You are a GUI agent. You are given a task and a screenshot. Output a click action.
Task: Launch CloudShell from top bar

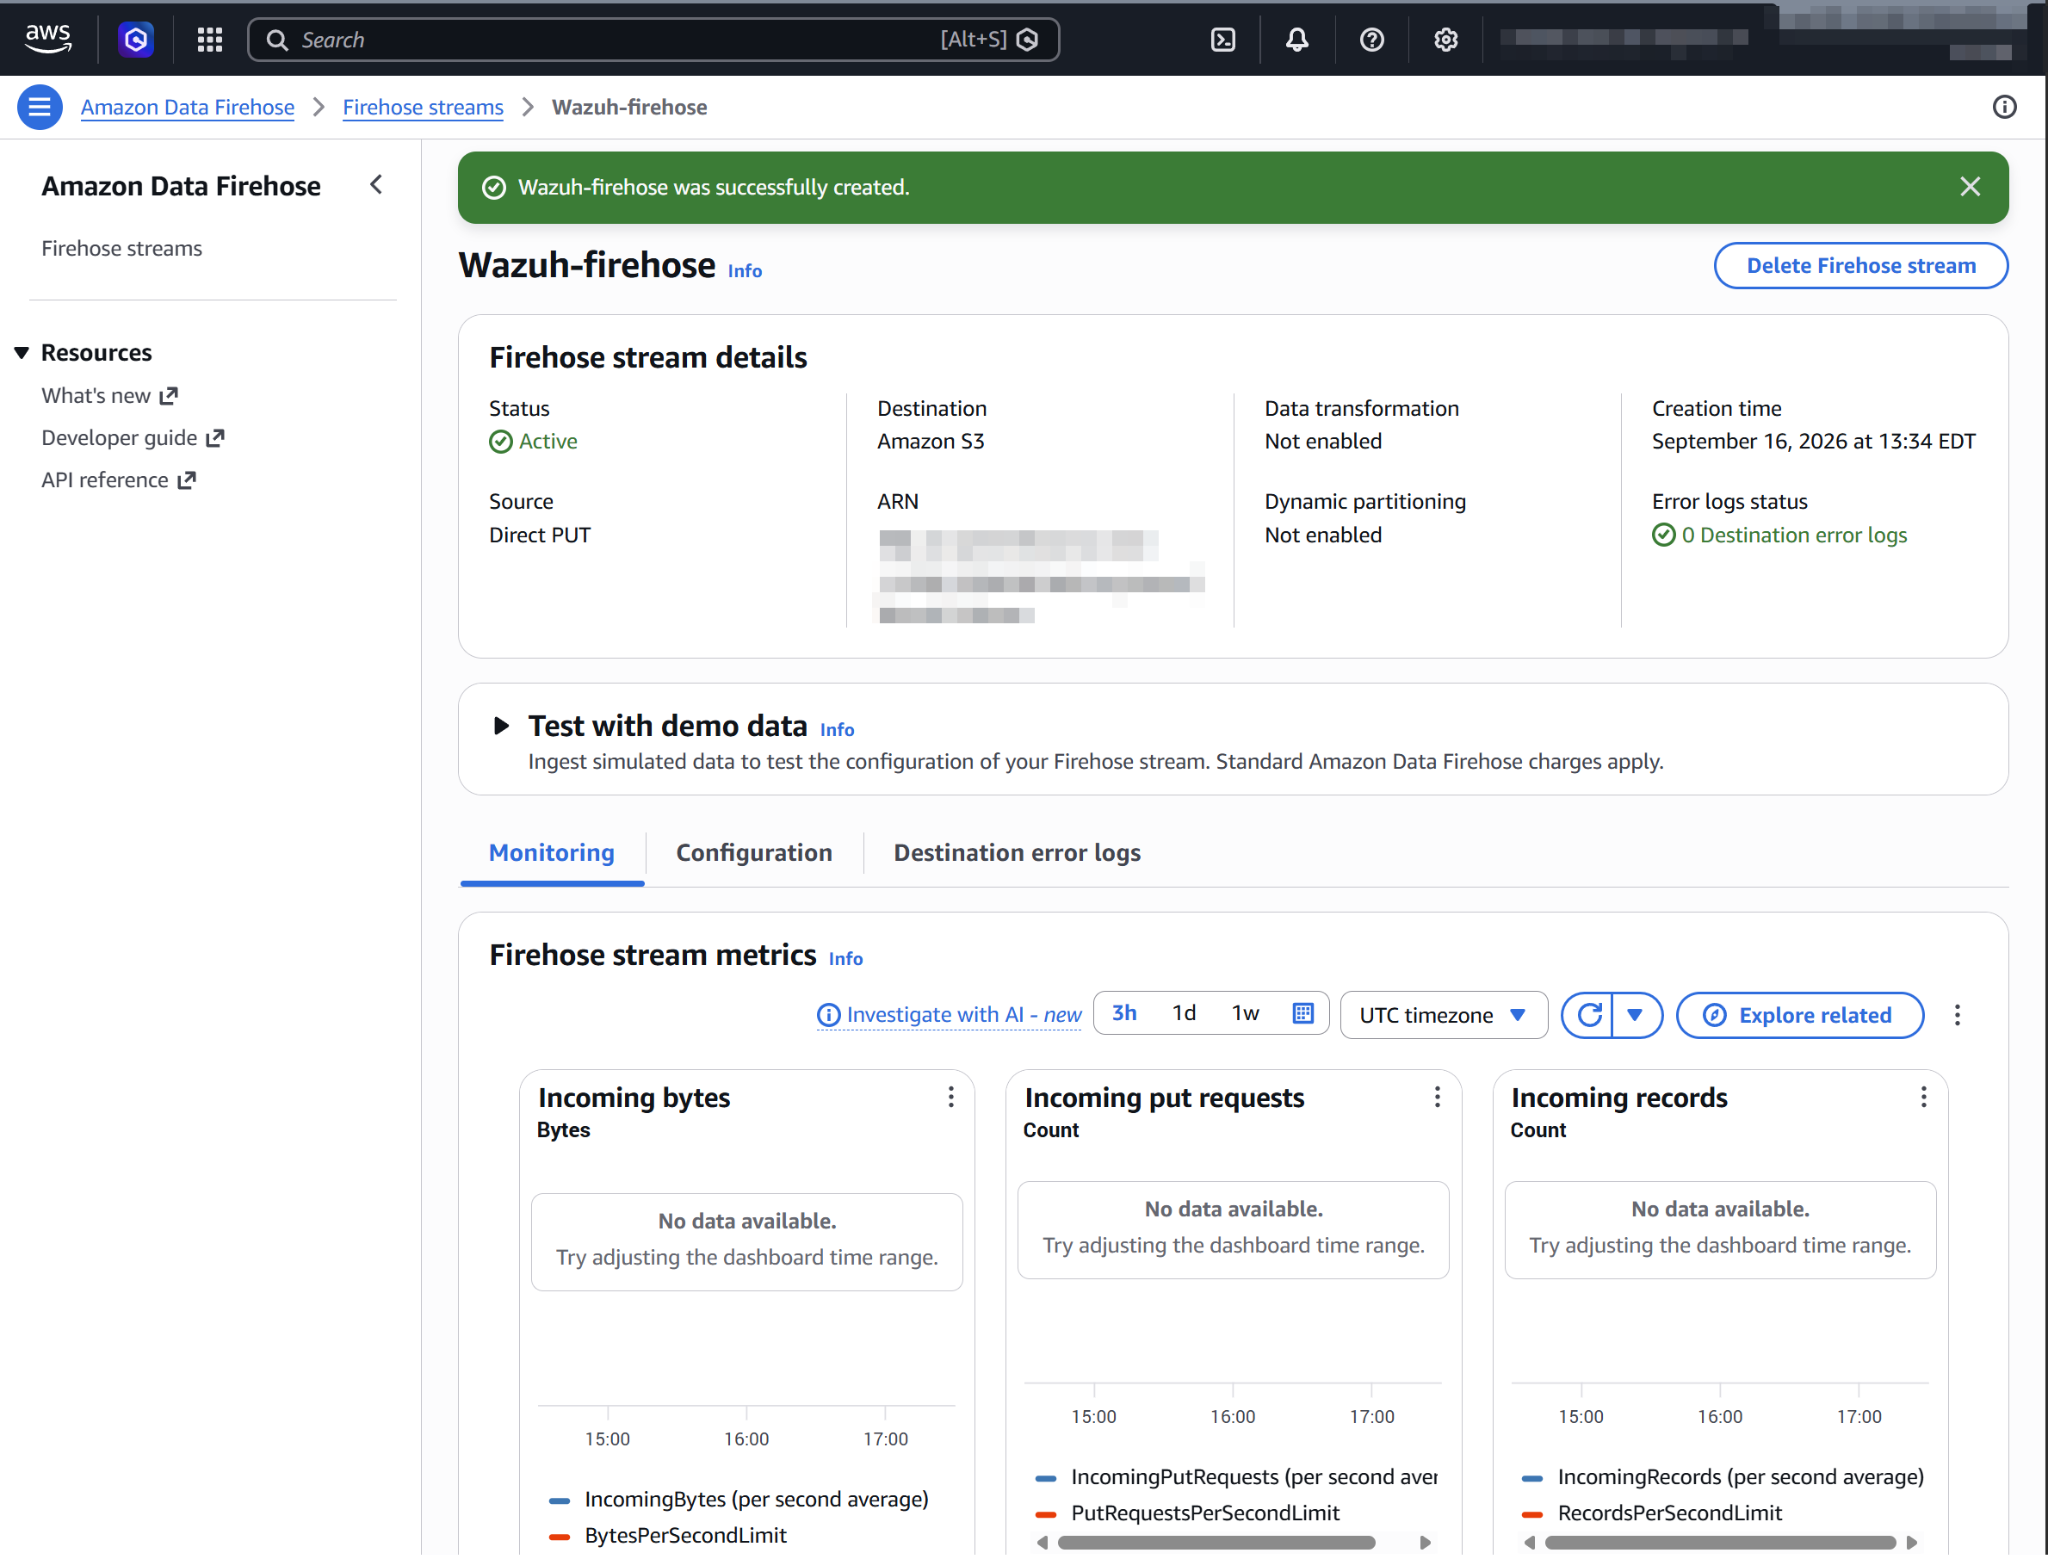(x=1223, y=39)
